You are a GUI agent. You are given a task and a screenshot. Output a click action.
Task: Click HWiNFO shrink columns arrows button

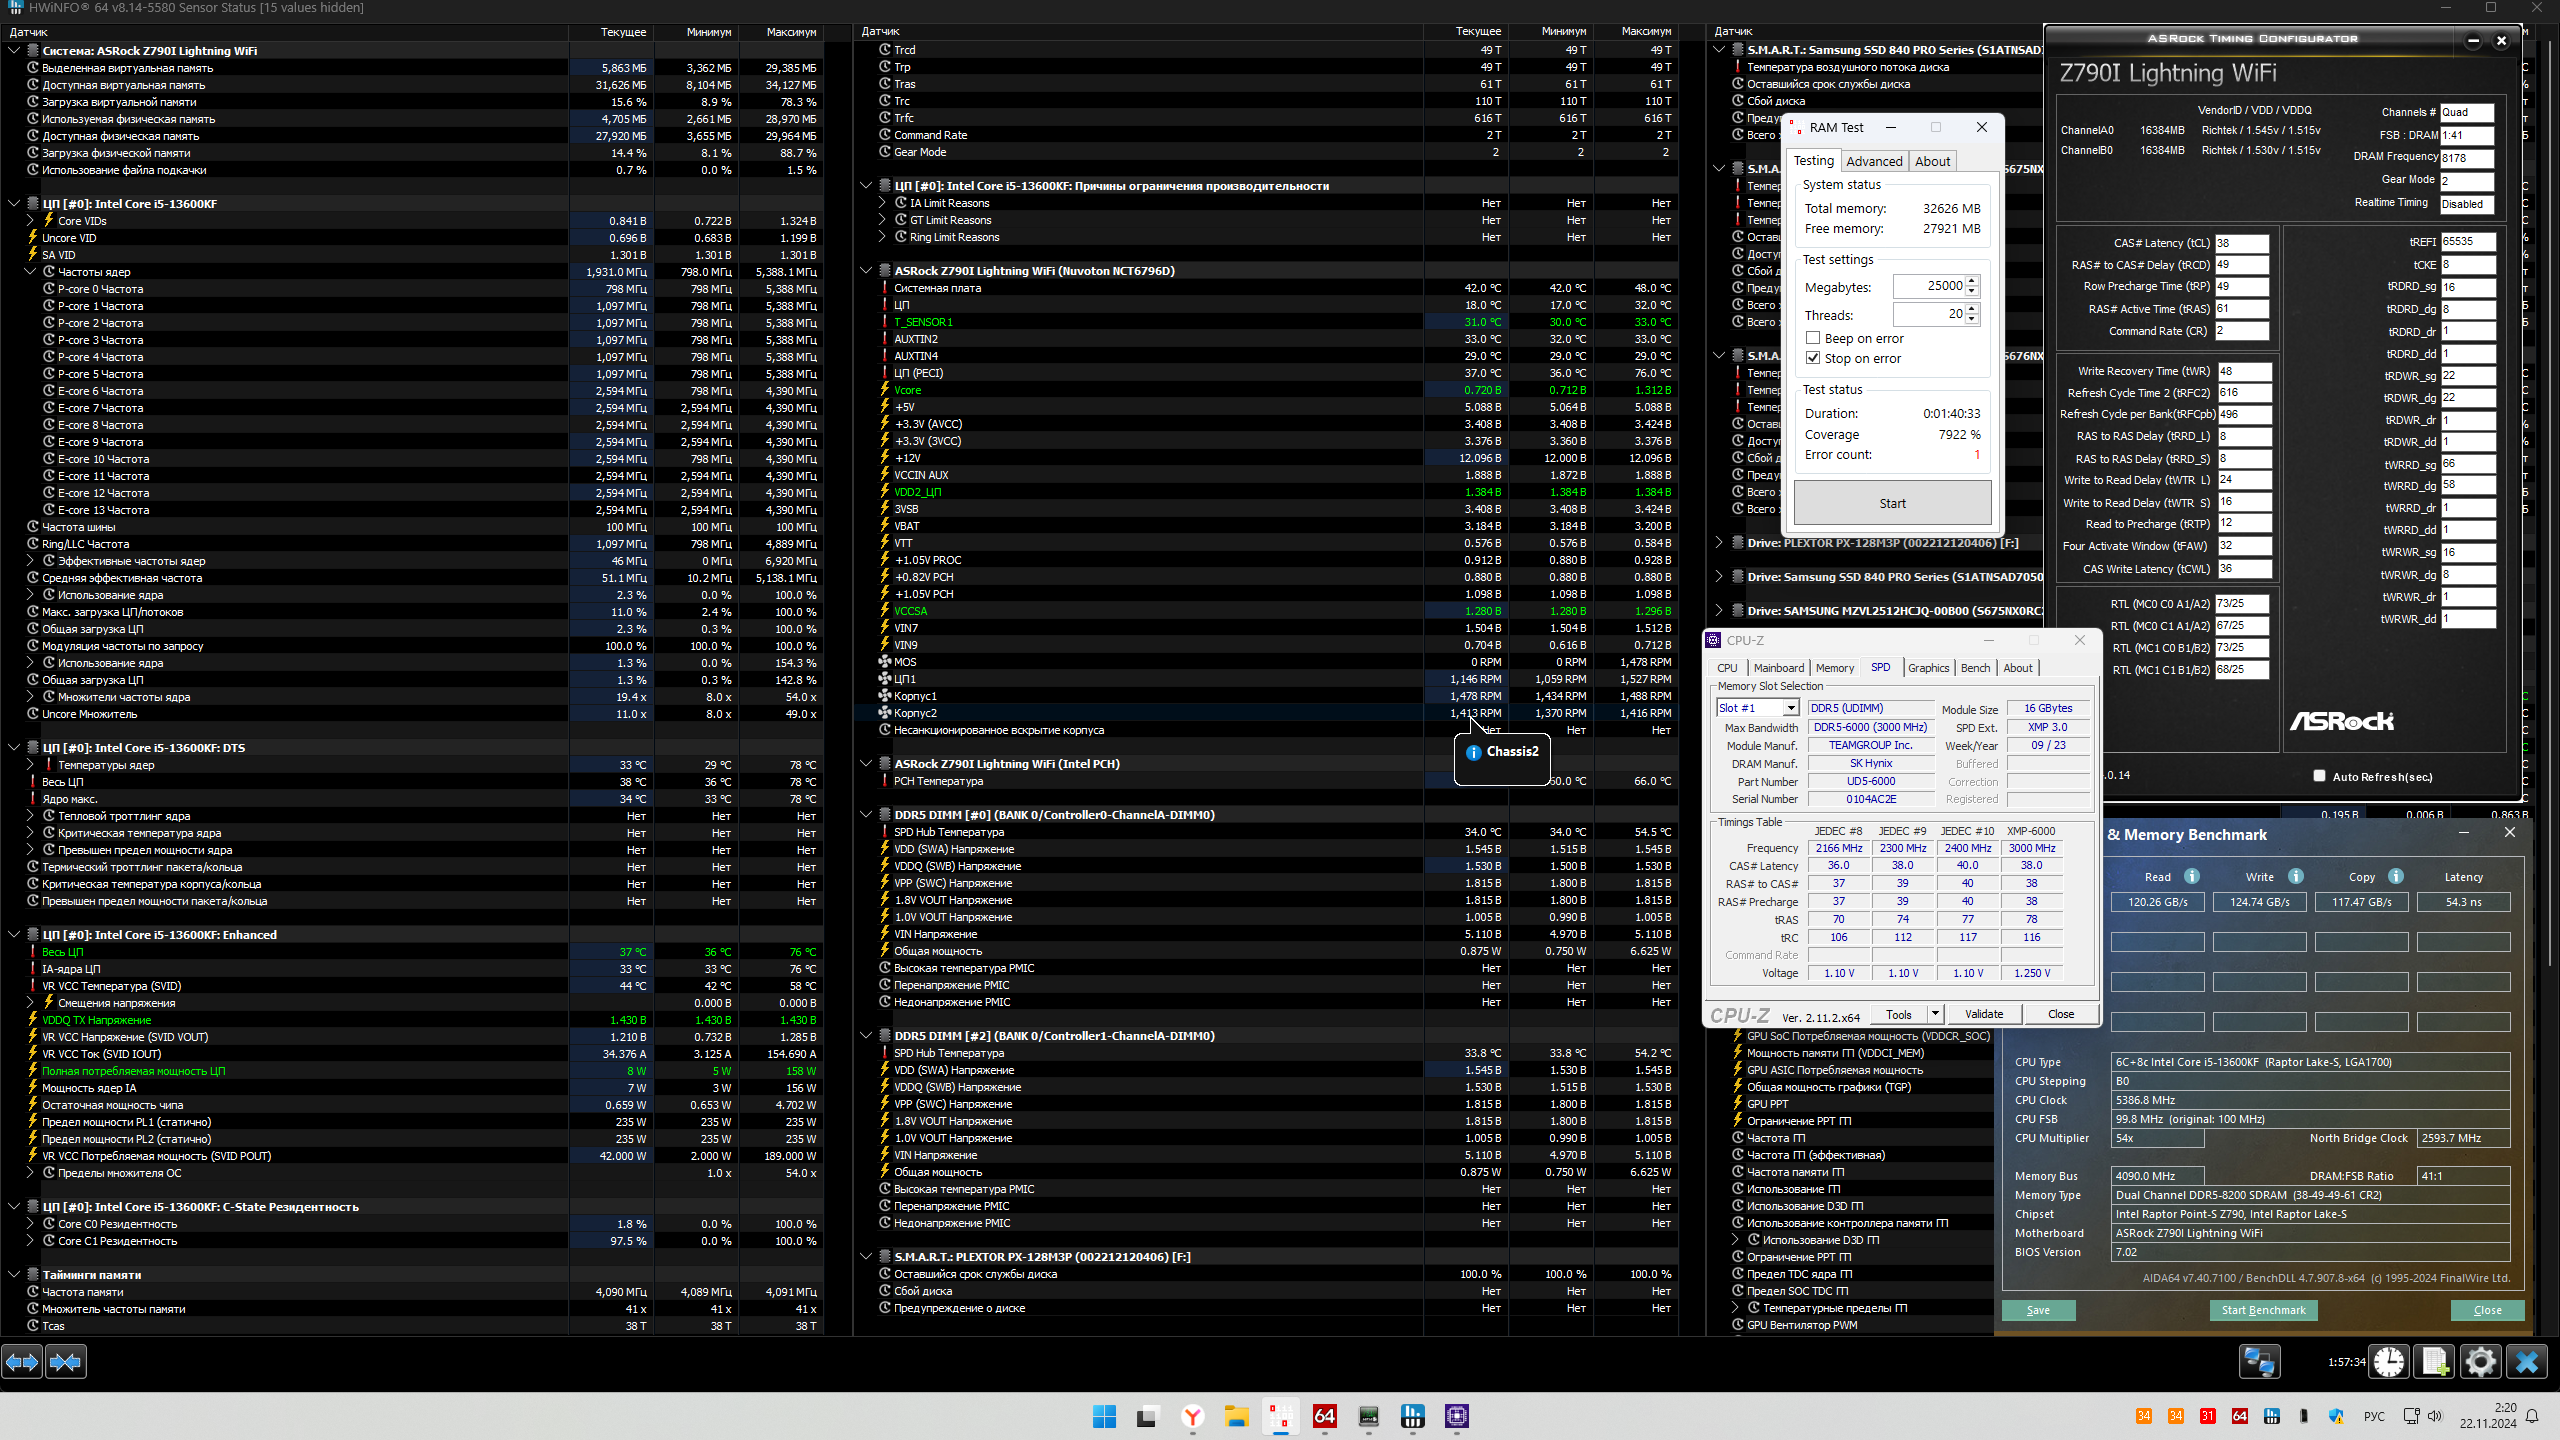[x=66, y=1362]
